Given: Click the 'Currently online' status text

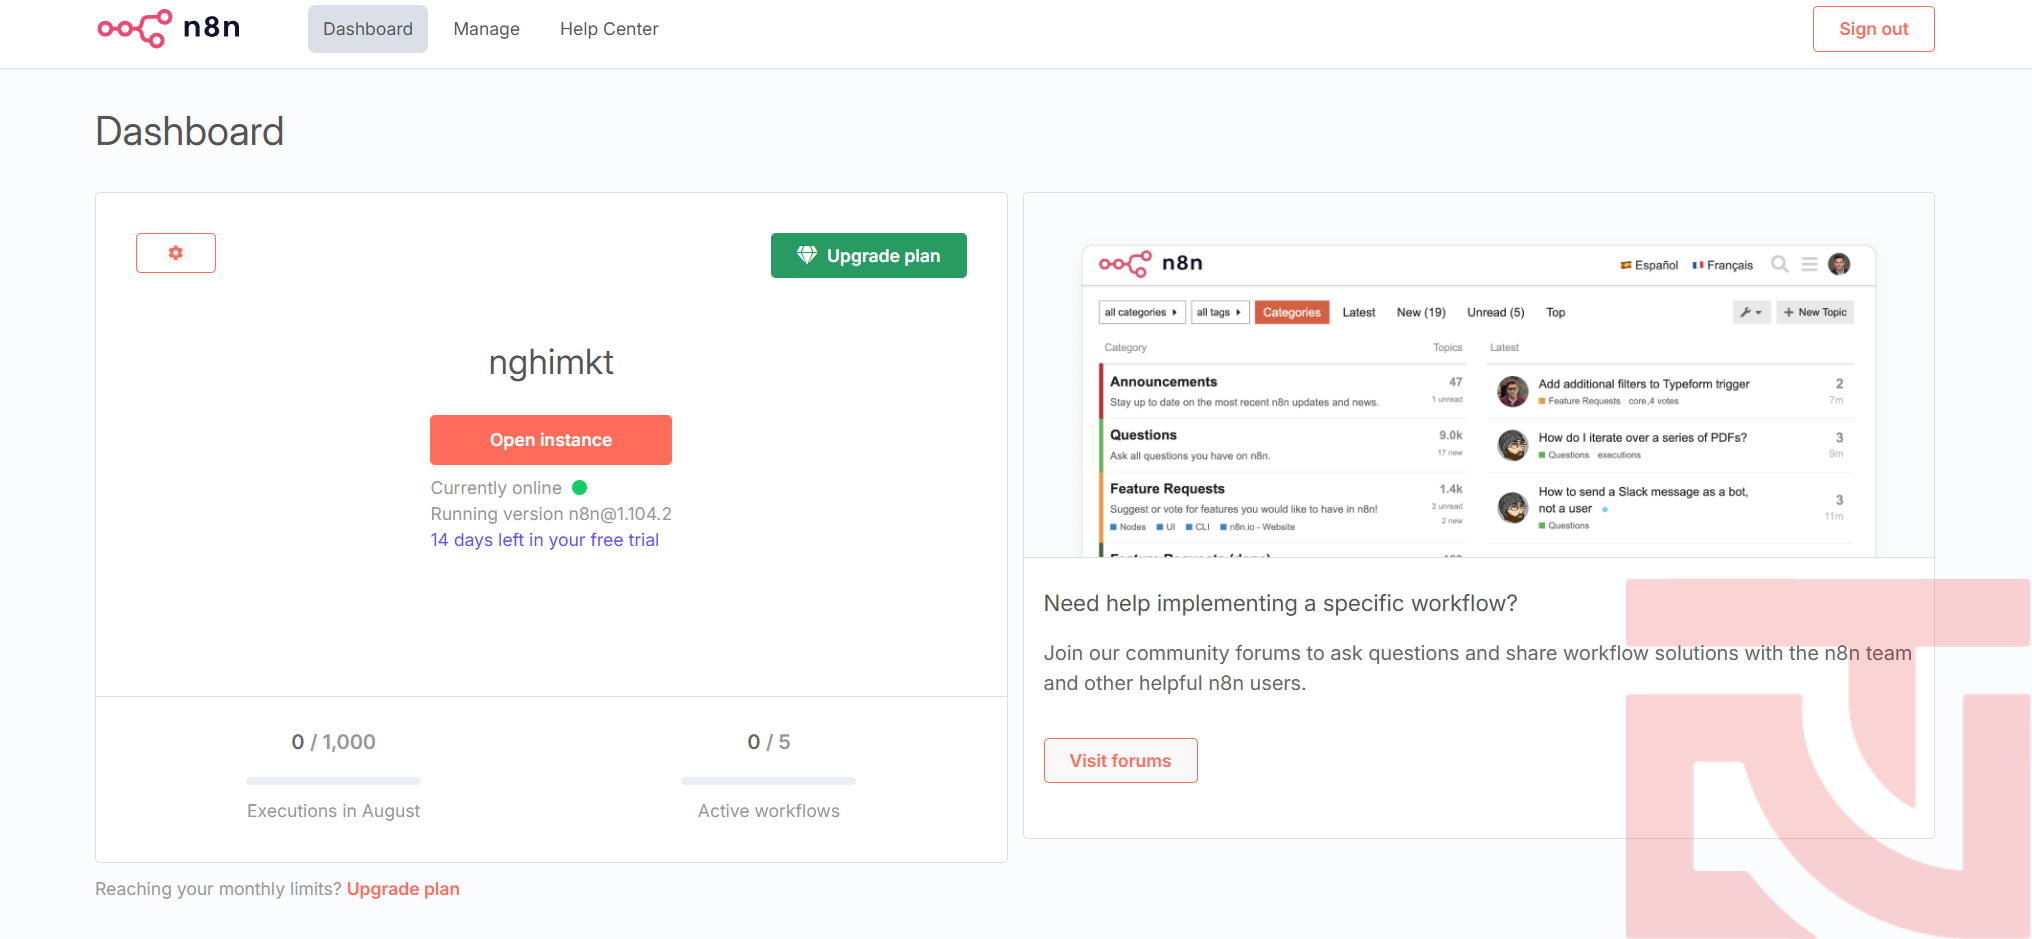Looking at the screenshot, I should pos(496,488).
